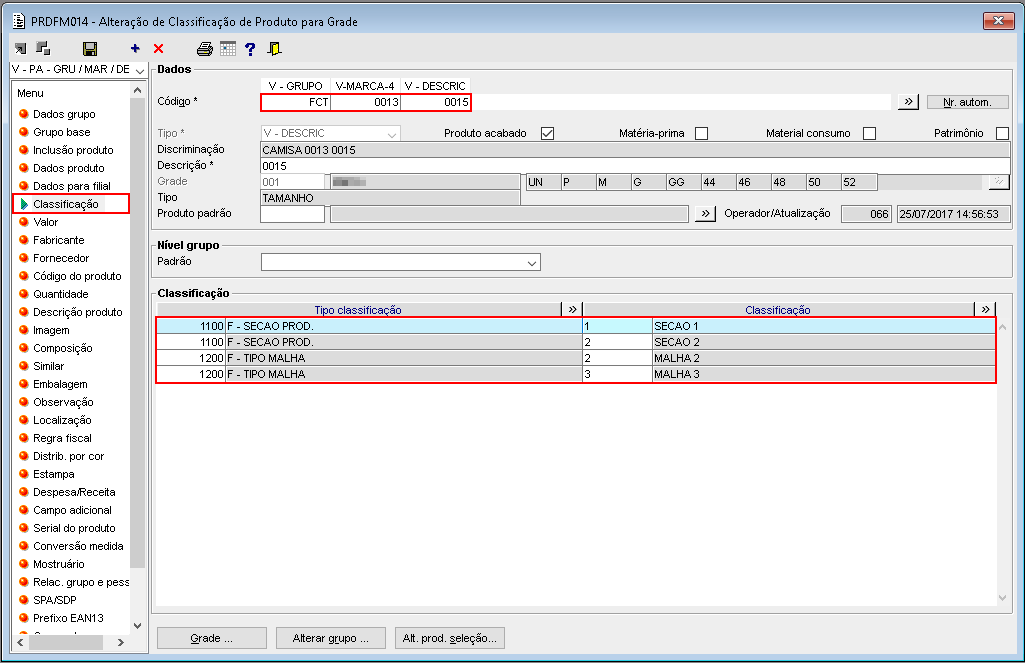Print using the printer icon
The width and height of the screenshot is (1025, 663).
click(205, 48)
